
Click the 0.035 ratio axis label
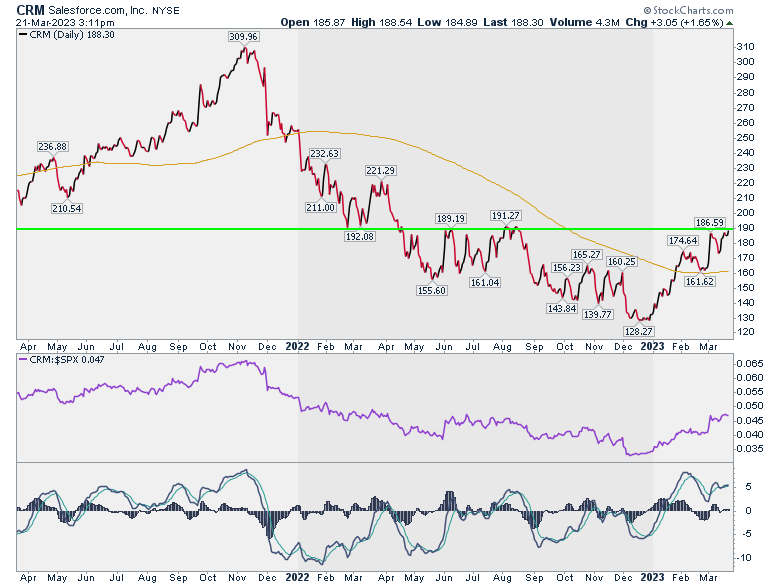pyautogui.click(x=750, y=449)
